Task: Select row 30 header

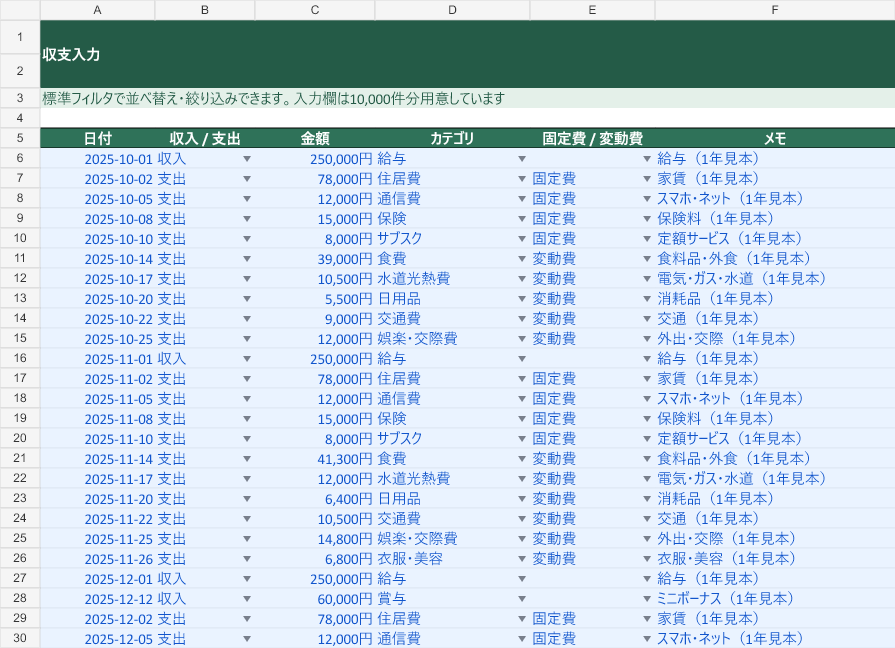Action: point(20,638)
